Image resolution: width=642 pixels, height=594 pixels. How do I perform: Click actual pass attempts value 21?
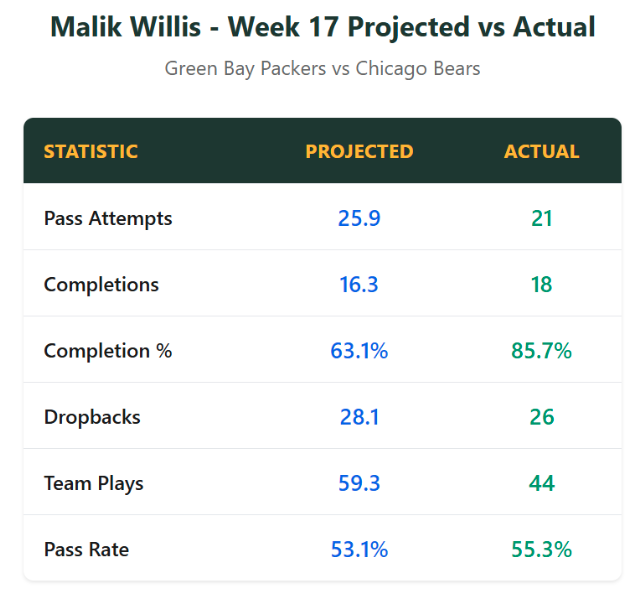pyautogui.click(x=542, y=218)
